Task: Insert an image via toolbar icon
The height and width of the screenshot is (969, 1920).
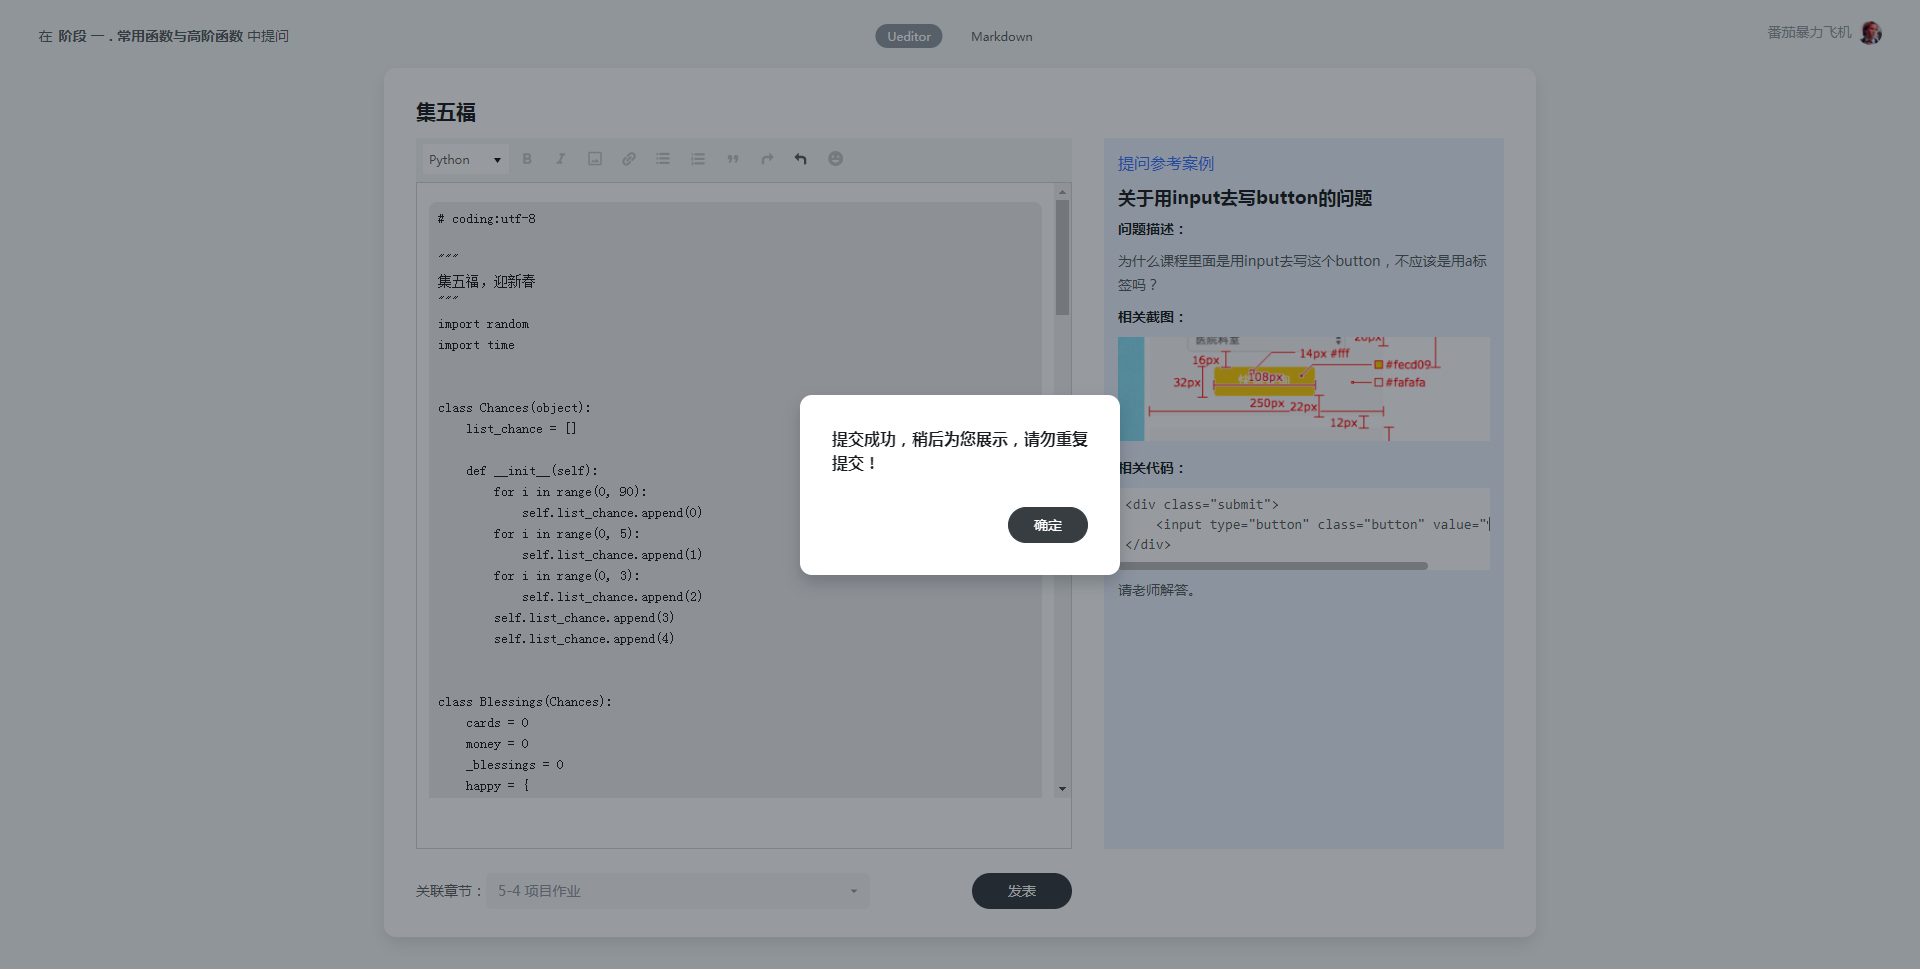Action: [x=595, y=159]
